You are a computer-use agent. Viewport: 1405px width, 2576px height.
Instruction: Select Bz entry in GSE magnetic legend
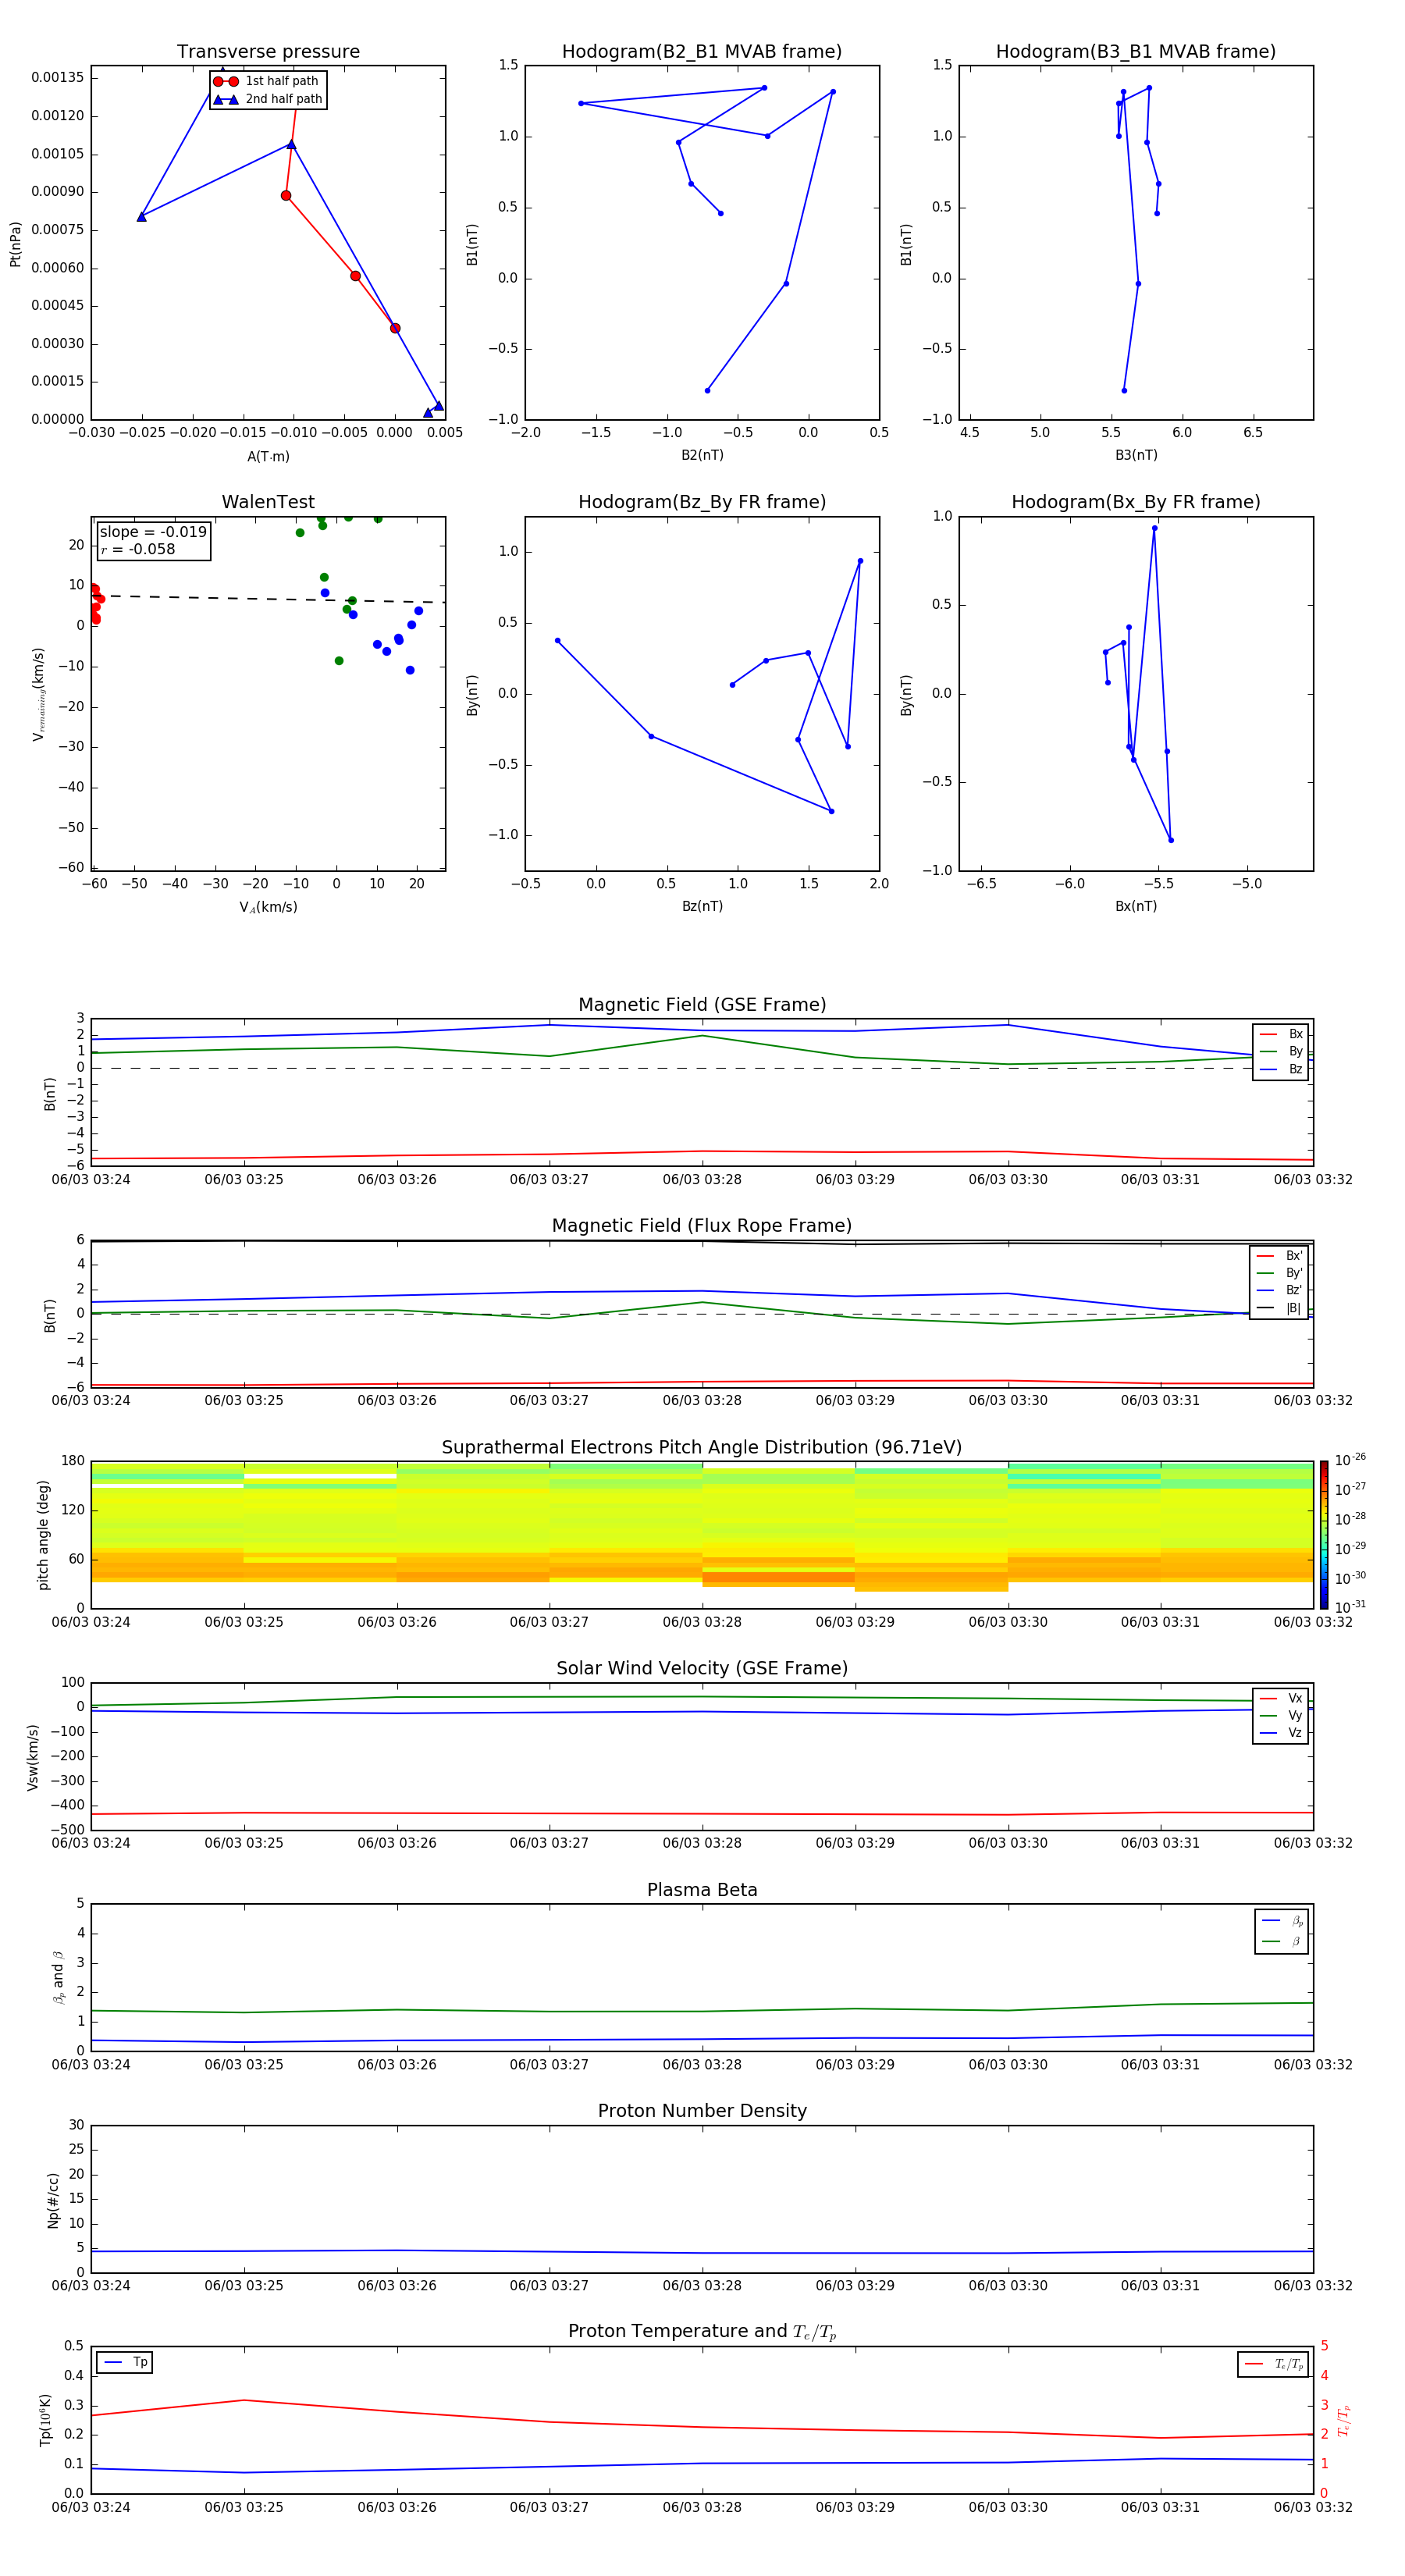(1281, 1070)
